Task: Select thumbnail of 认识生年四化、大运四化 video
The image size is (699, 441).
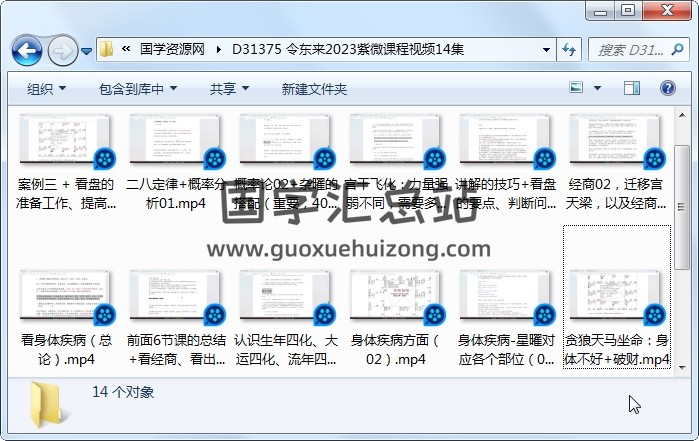Action: (285, 297)
